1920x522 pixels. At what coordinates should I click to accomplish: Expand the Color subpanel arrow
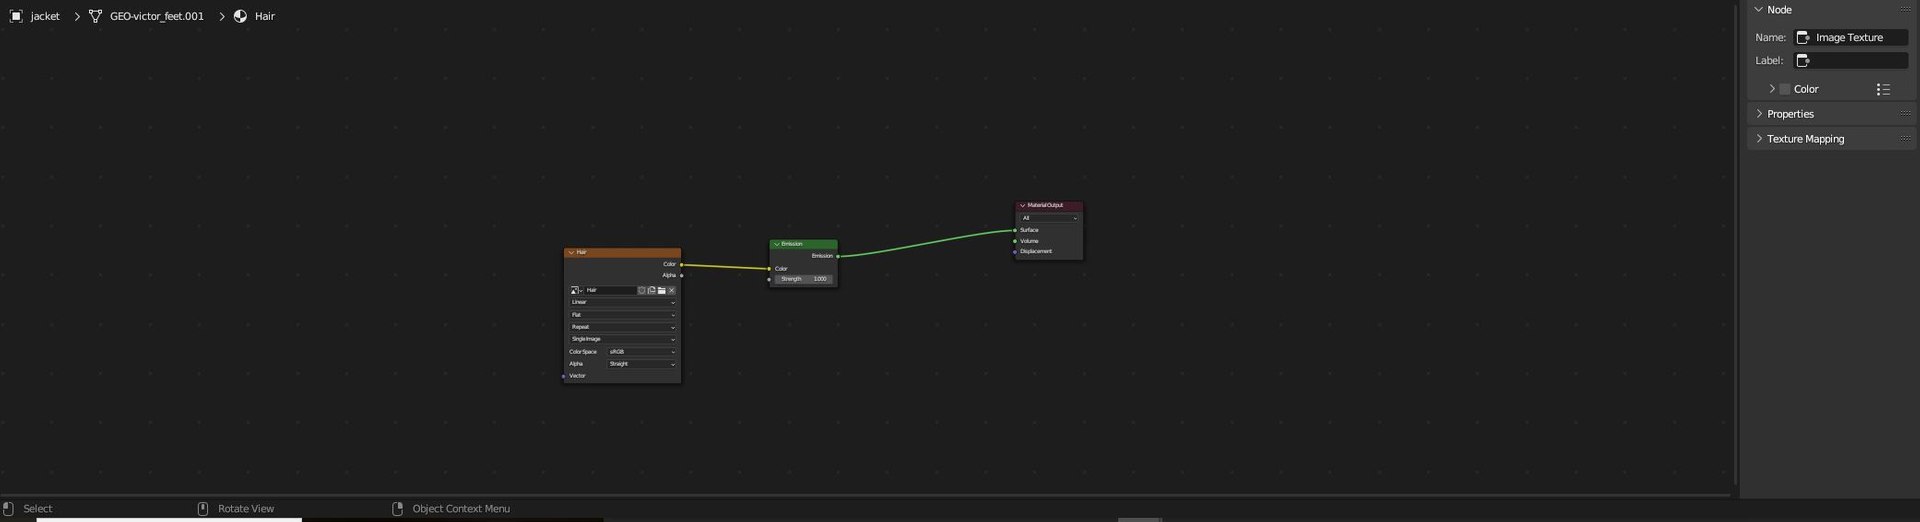pyautogui.click(x=1772, y=89)
